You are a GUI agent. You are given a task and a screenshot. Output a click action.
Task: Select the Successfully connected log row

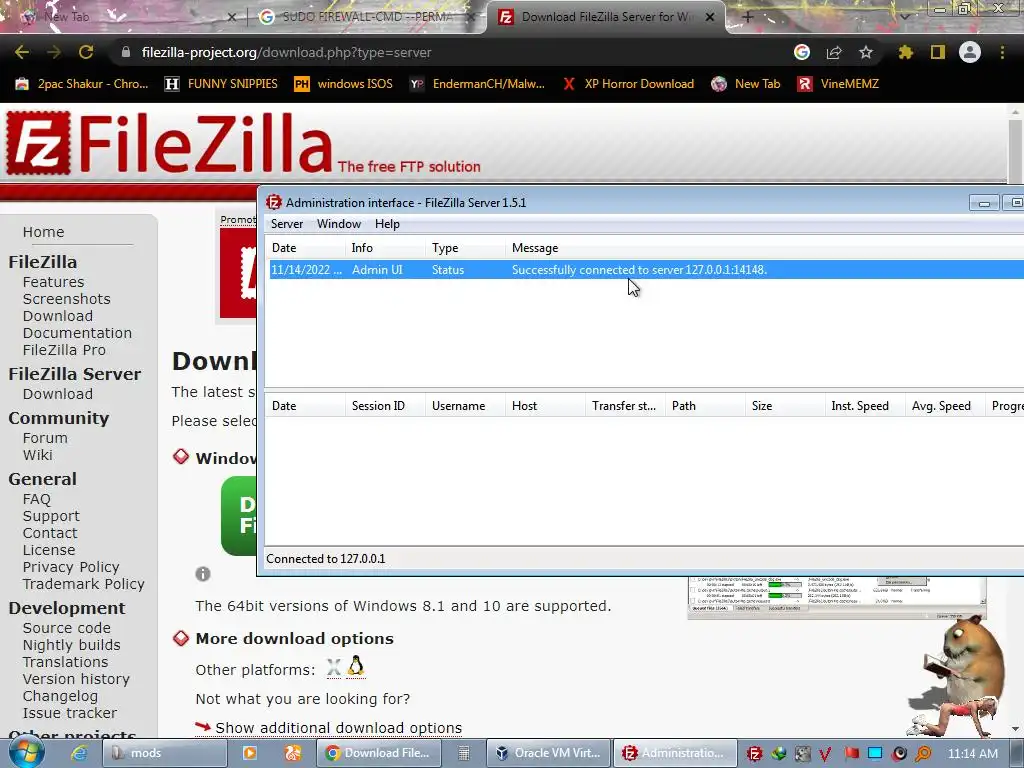click(x=647, y=270)
